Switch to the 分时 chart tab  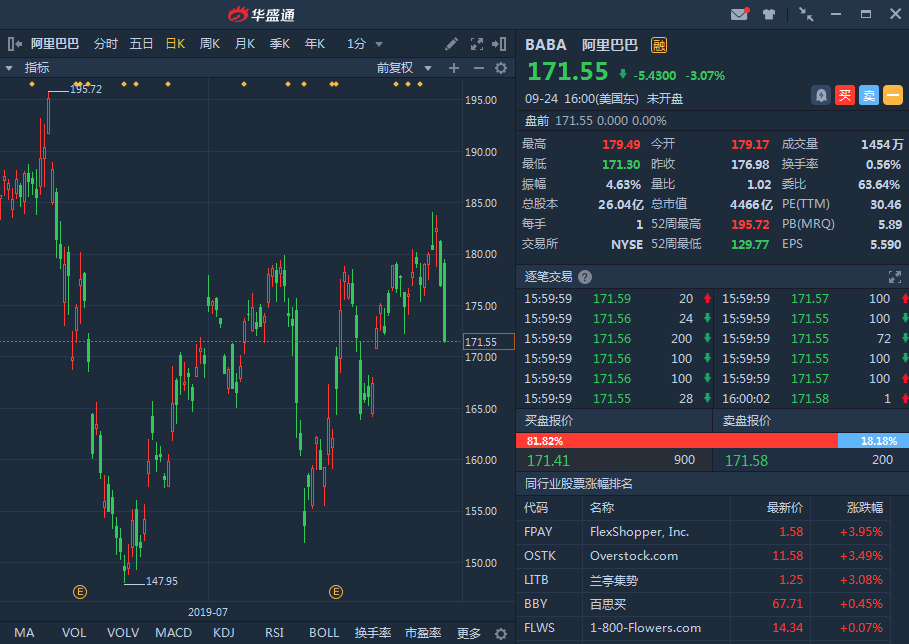tap(105, 44)
